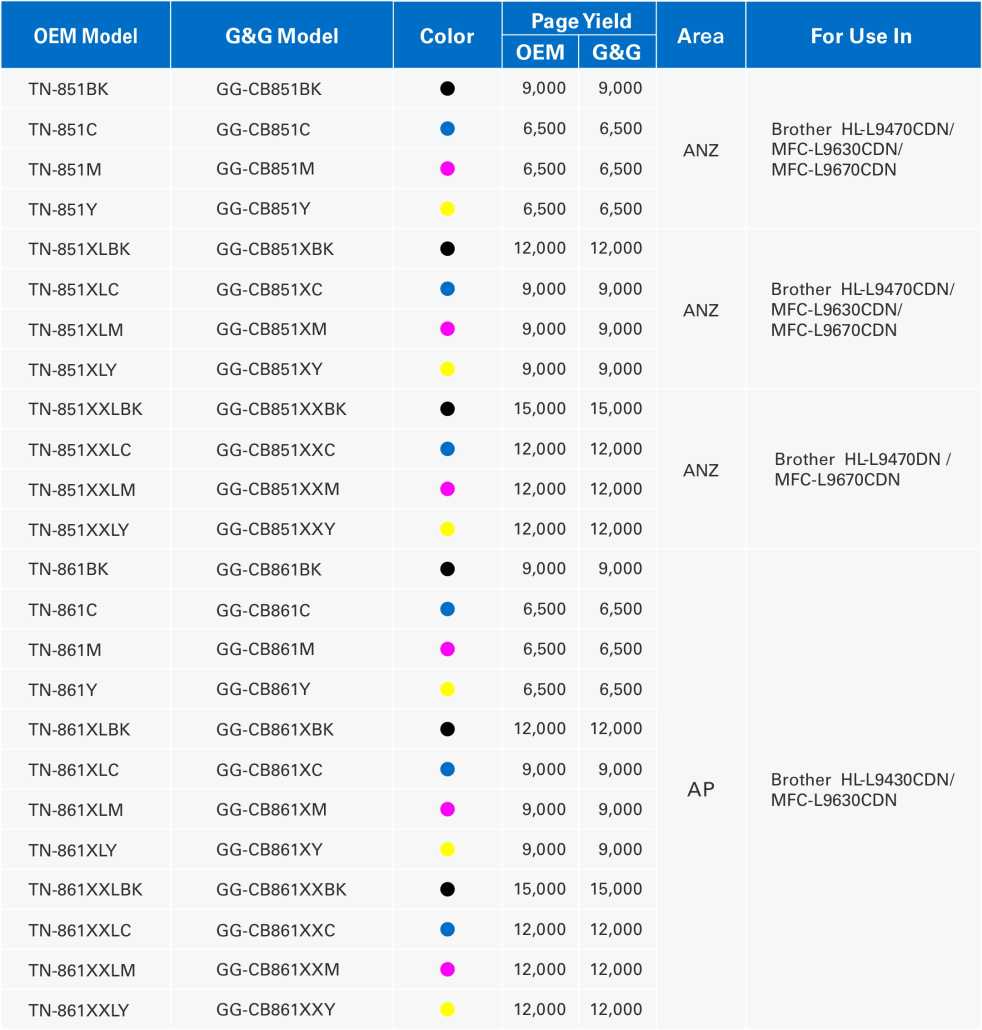Click the Area column header
The width and height of the screenshot is (982, 1030).
pyautogui.click(x=701, y=35)
